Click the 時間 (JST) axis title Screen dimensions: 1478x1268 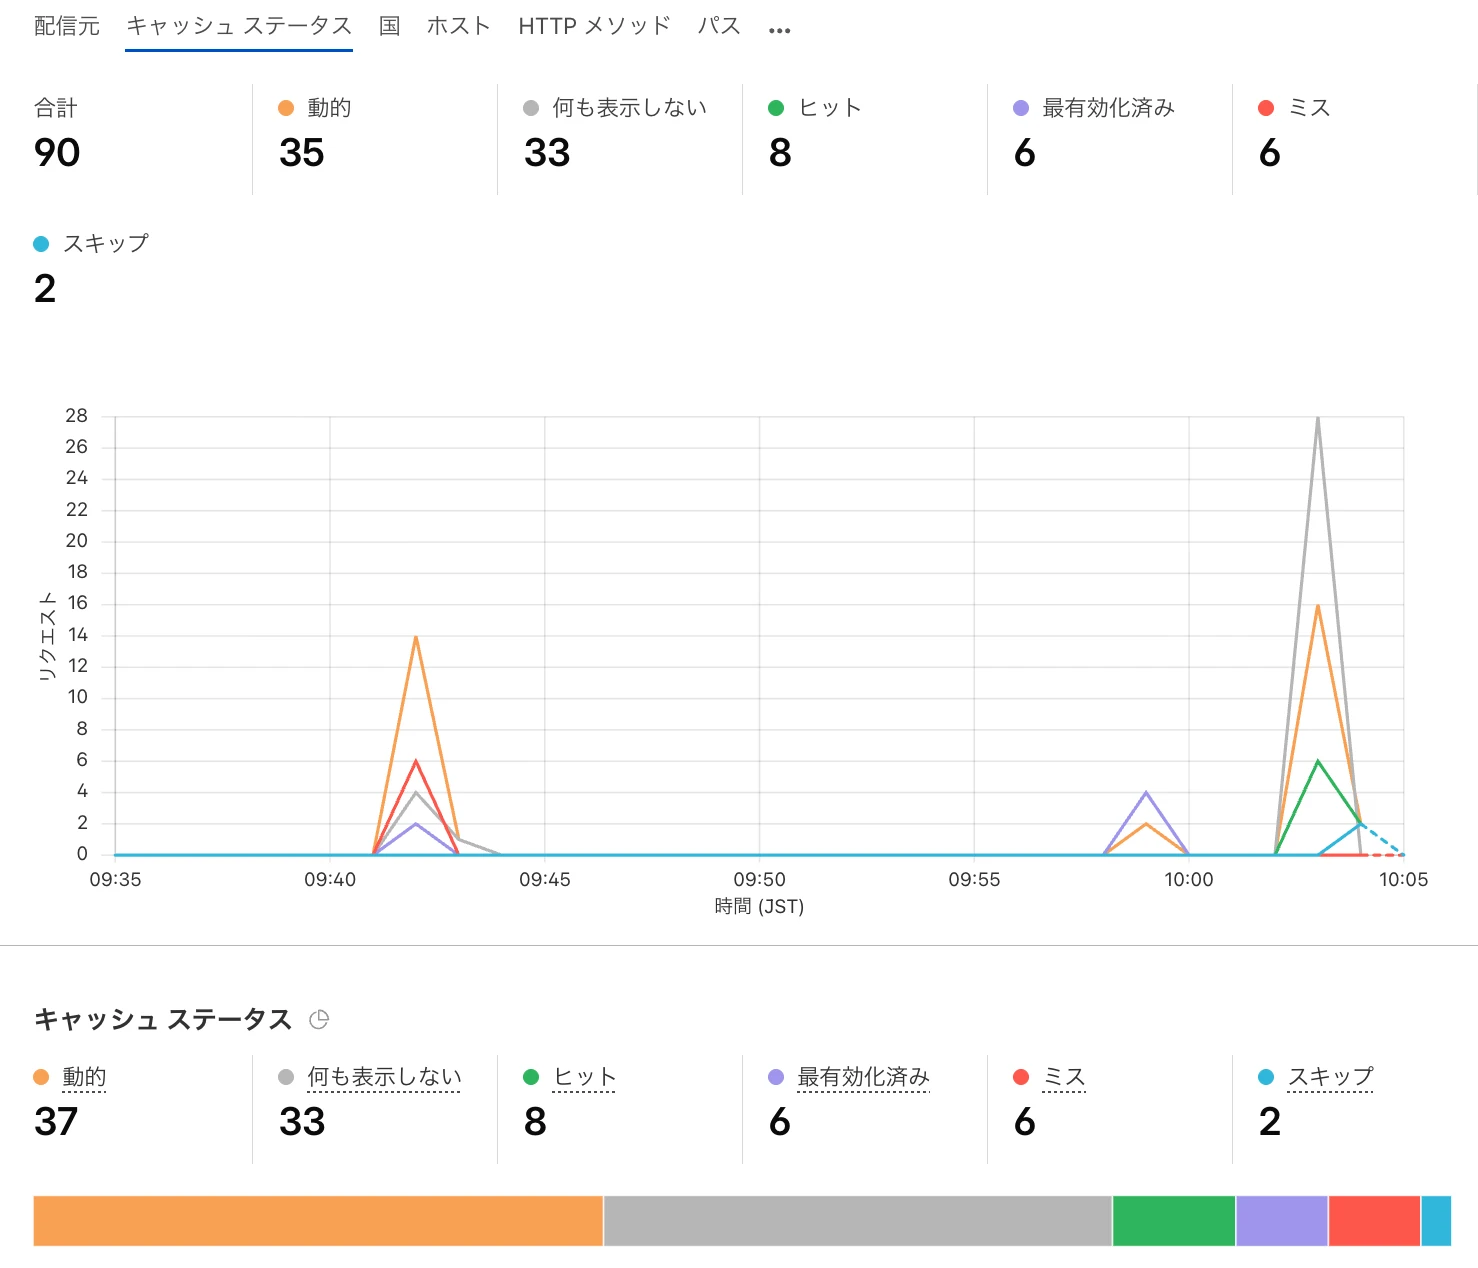tap(760, 907)
